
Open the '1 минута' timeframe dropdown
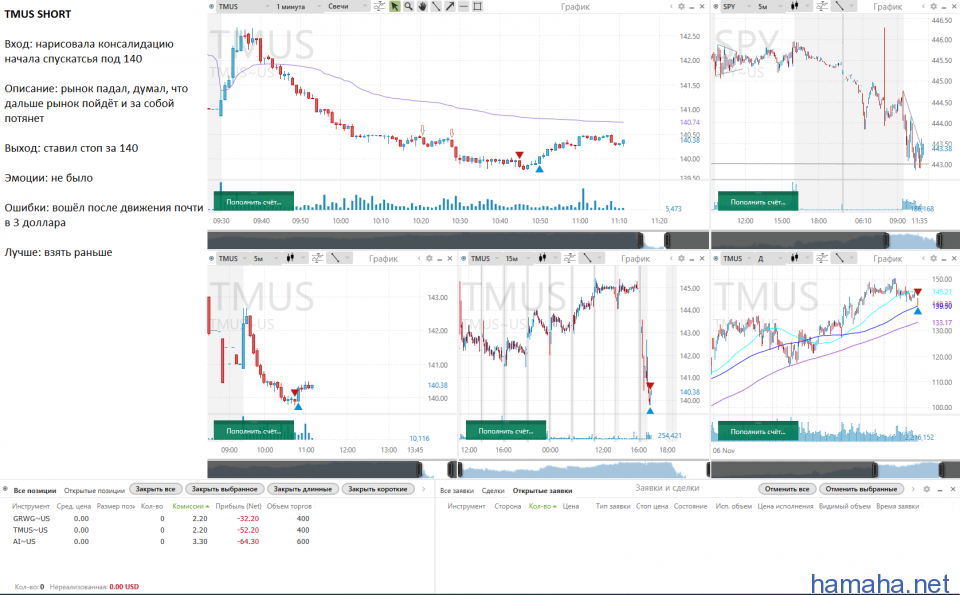pyautogui.click(x=299, y=6)
